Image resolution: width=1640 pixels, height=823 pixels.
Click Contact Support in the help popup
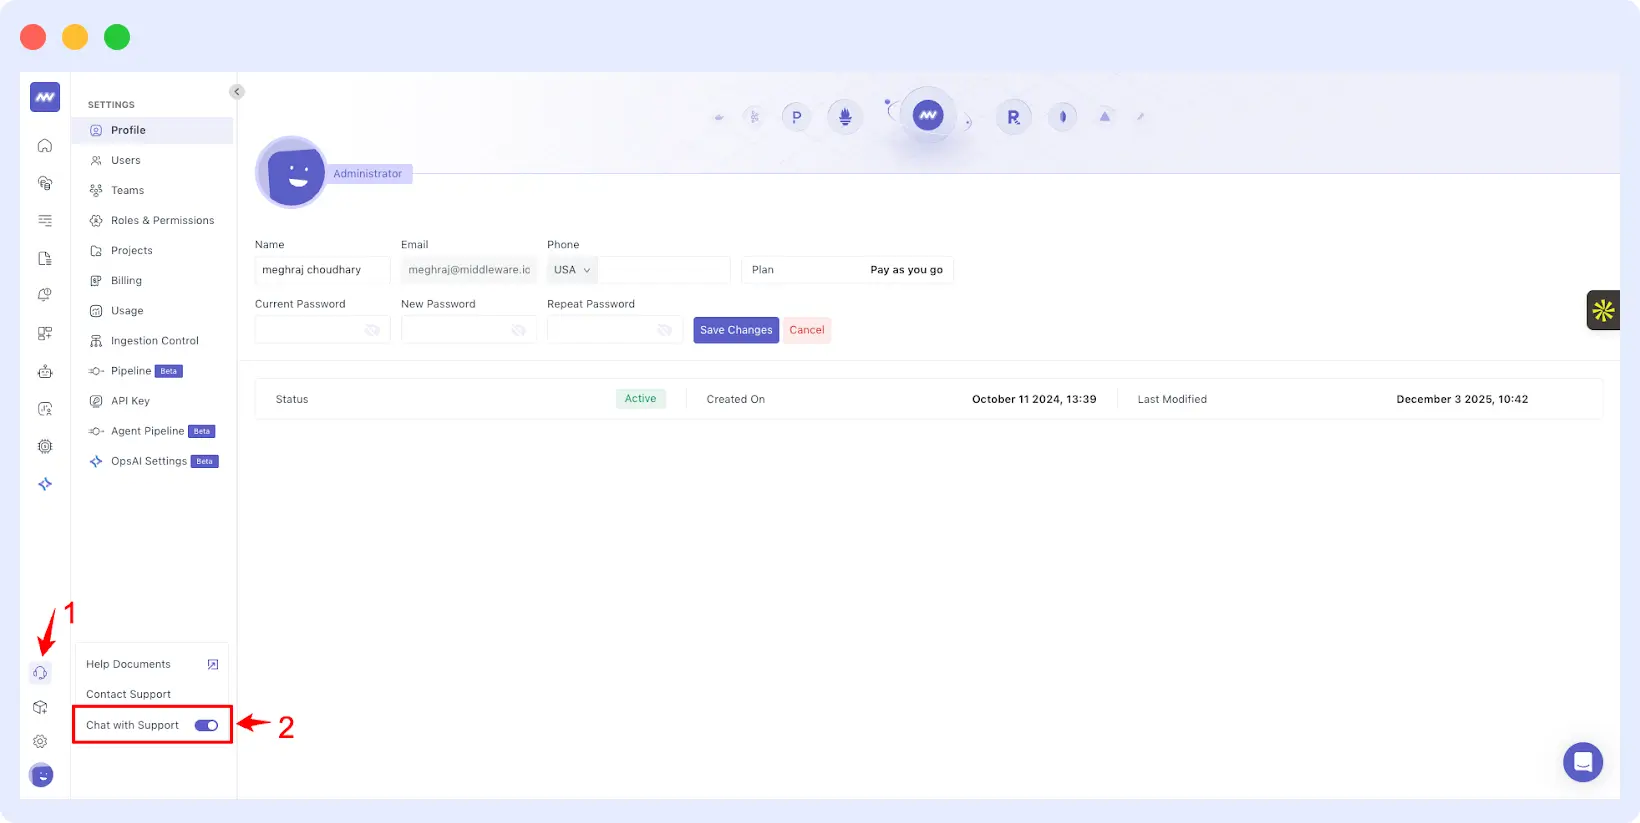pos(128,694)
